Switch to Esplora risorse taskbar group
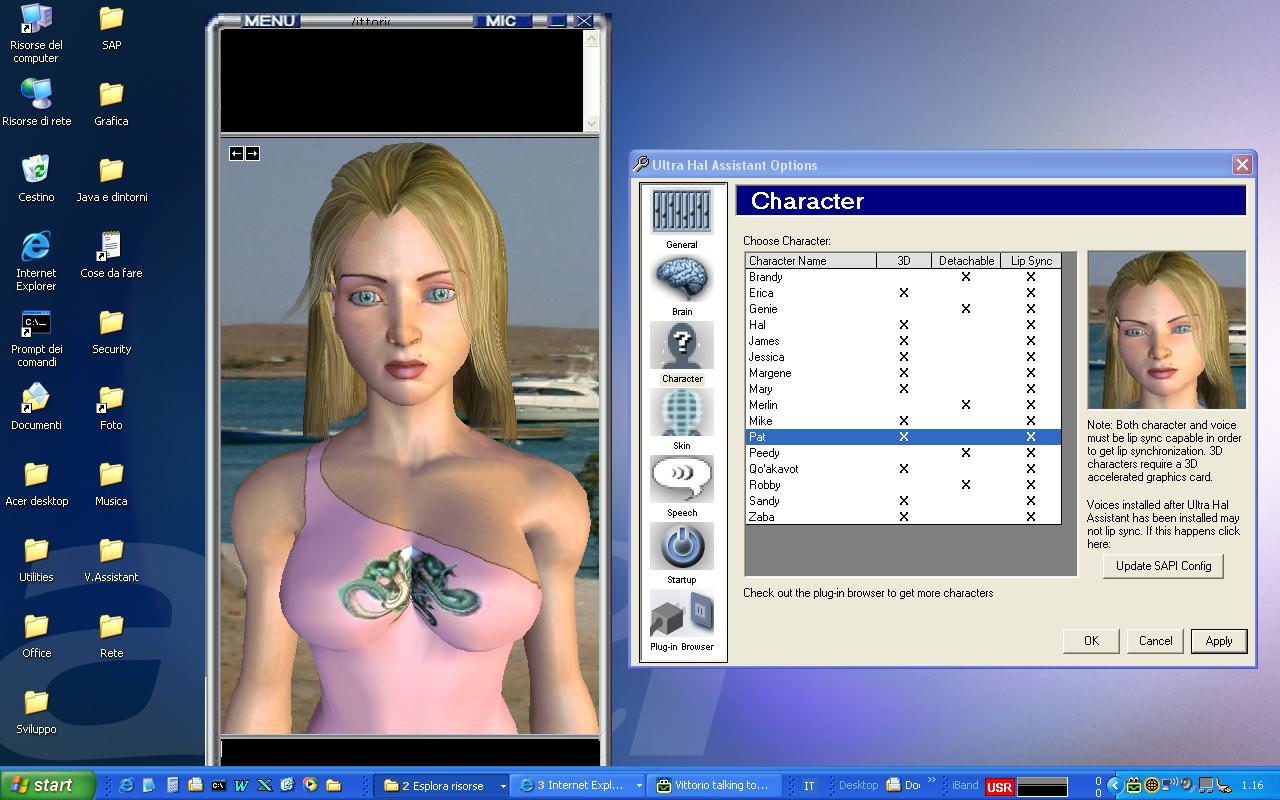This screenshot has width=1280, height=800. coord(444,786)
